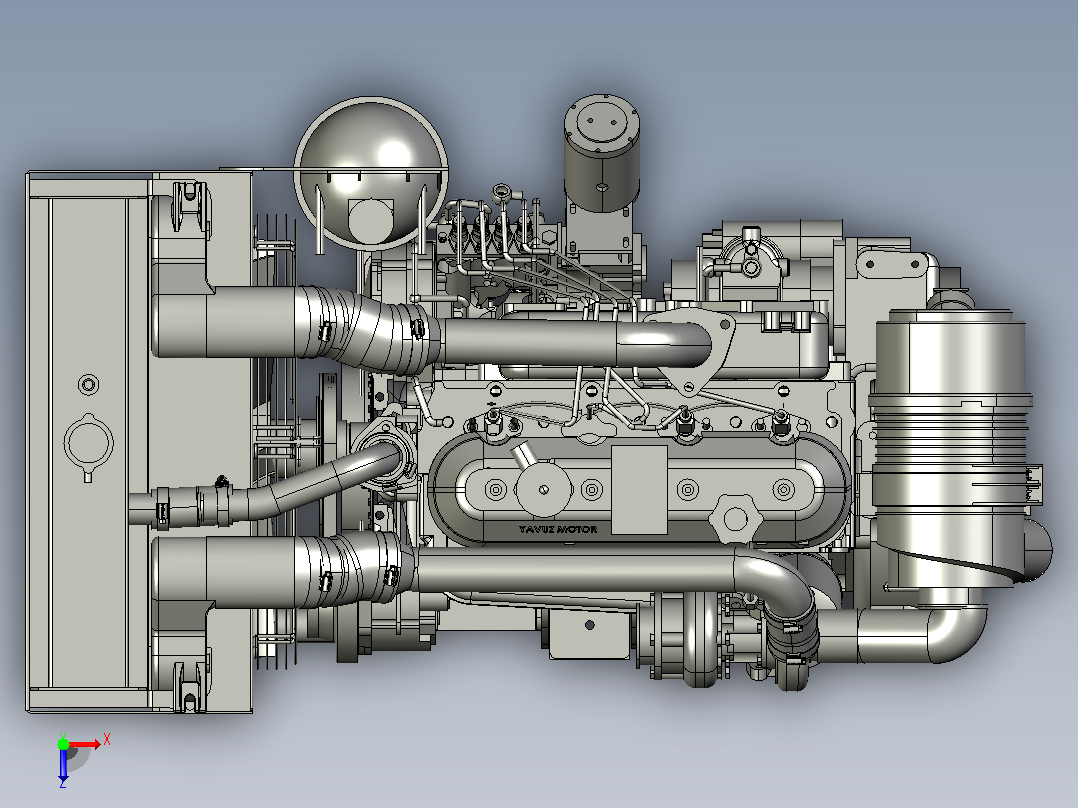Click the red X axis arrow of the triad
Viewport: 1078px width, 808px height.
85,745
